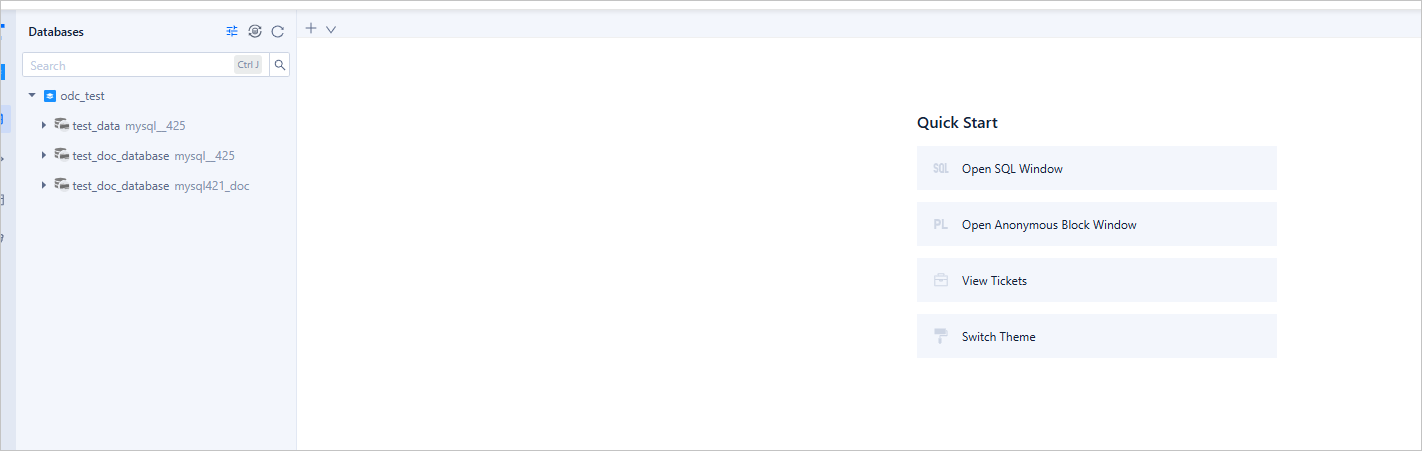Open the new tab dropdown chevron
Screen dimensions: 1422x451
(331, 30)
